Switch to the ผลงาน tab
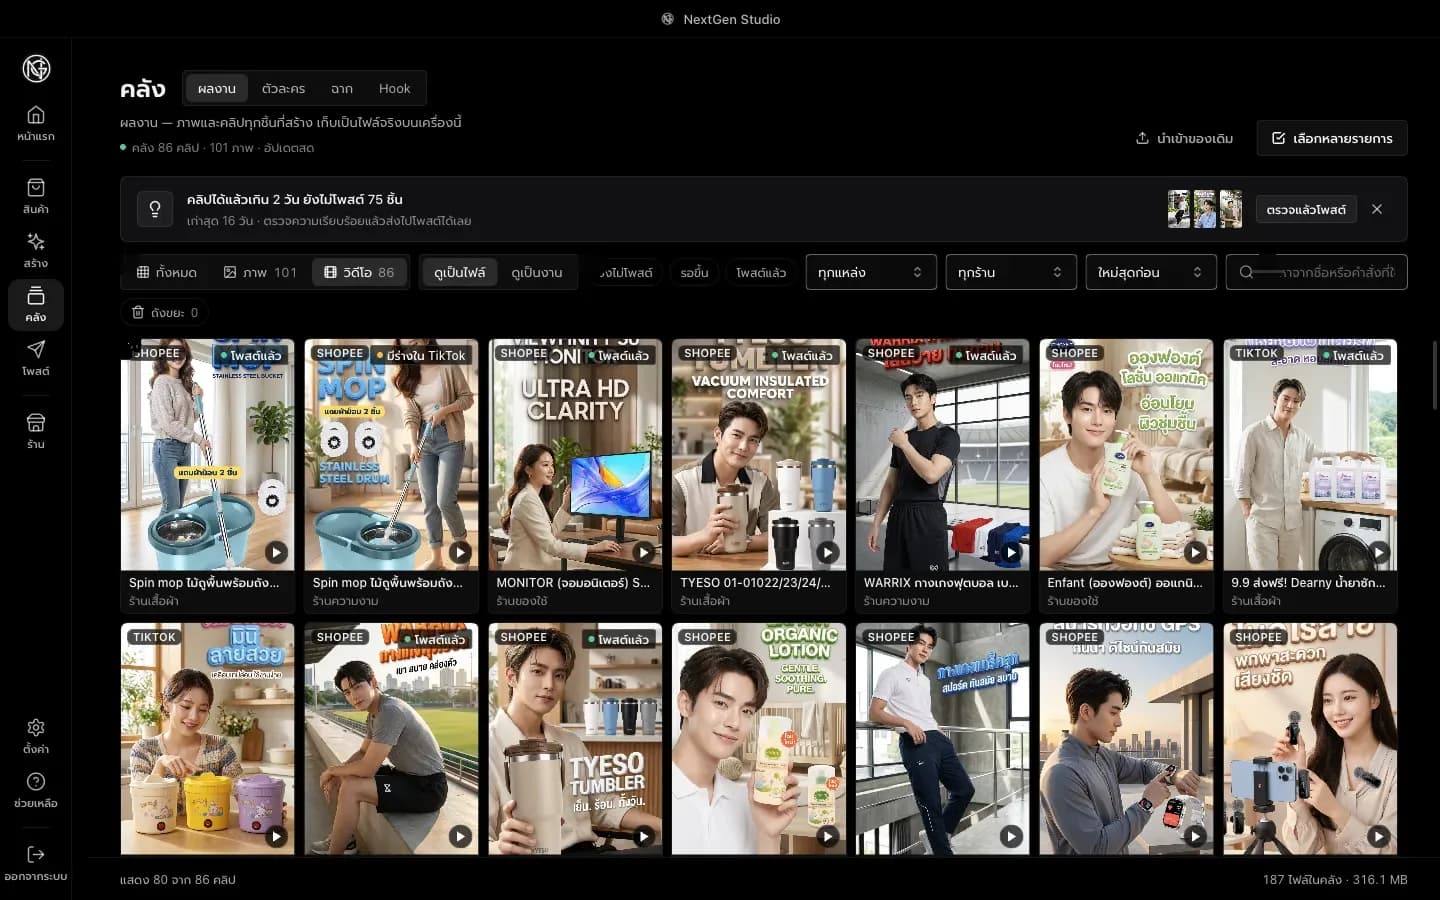Screen dimensions: 1440x900 217,88
